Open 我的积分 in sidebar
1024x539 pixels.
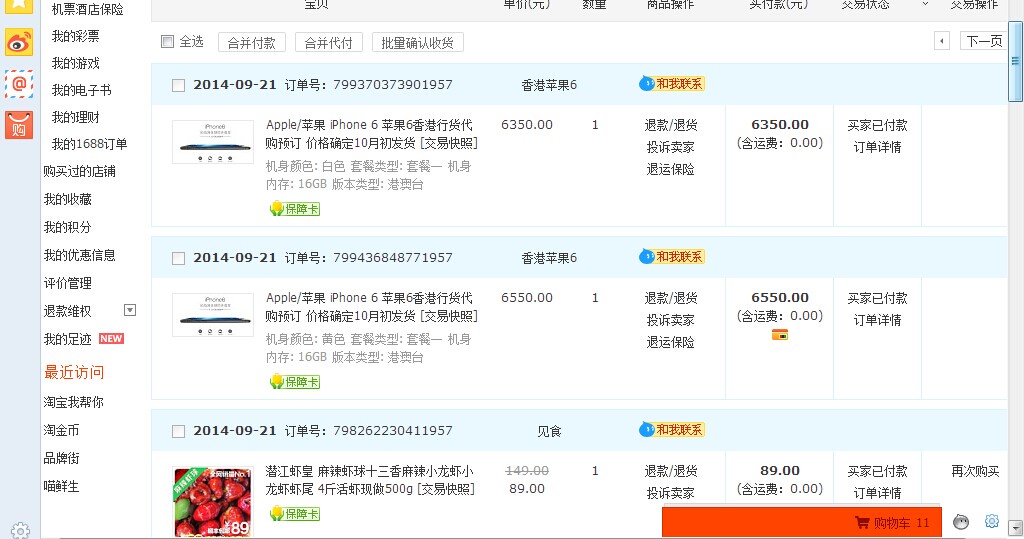click(x=67, y=227)
